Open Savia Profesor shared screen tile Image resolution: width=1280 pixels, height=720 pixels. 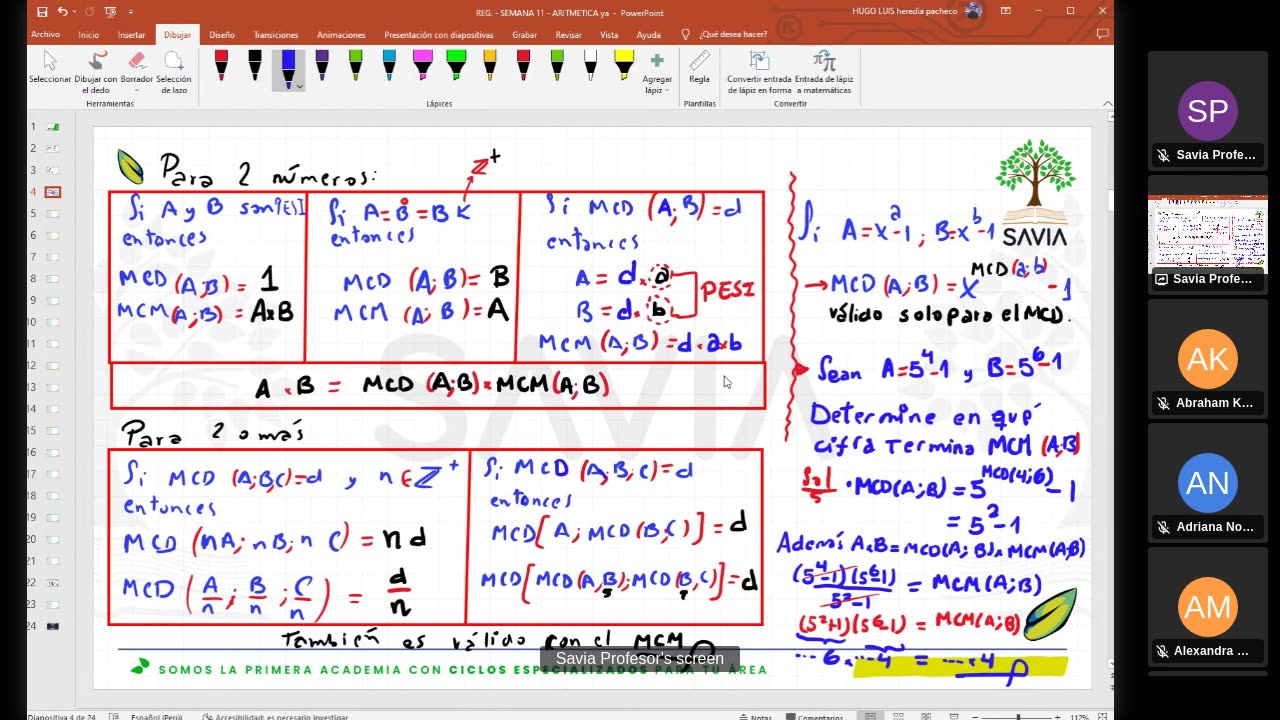click(1207, 234)
